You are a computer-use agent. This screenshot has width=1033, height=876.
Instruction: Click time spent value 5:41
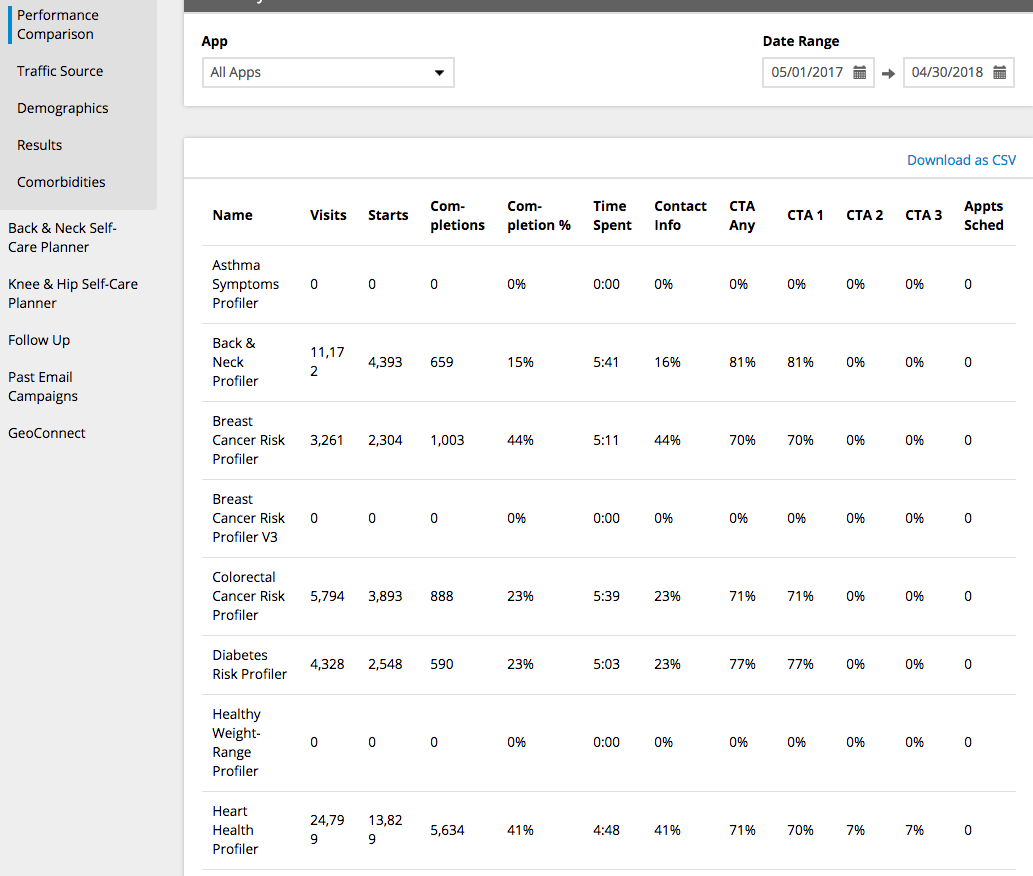click(605, 362)
